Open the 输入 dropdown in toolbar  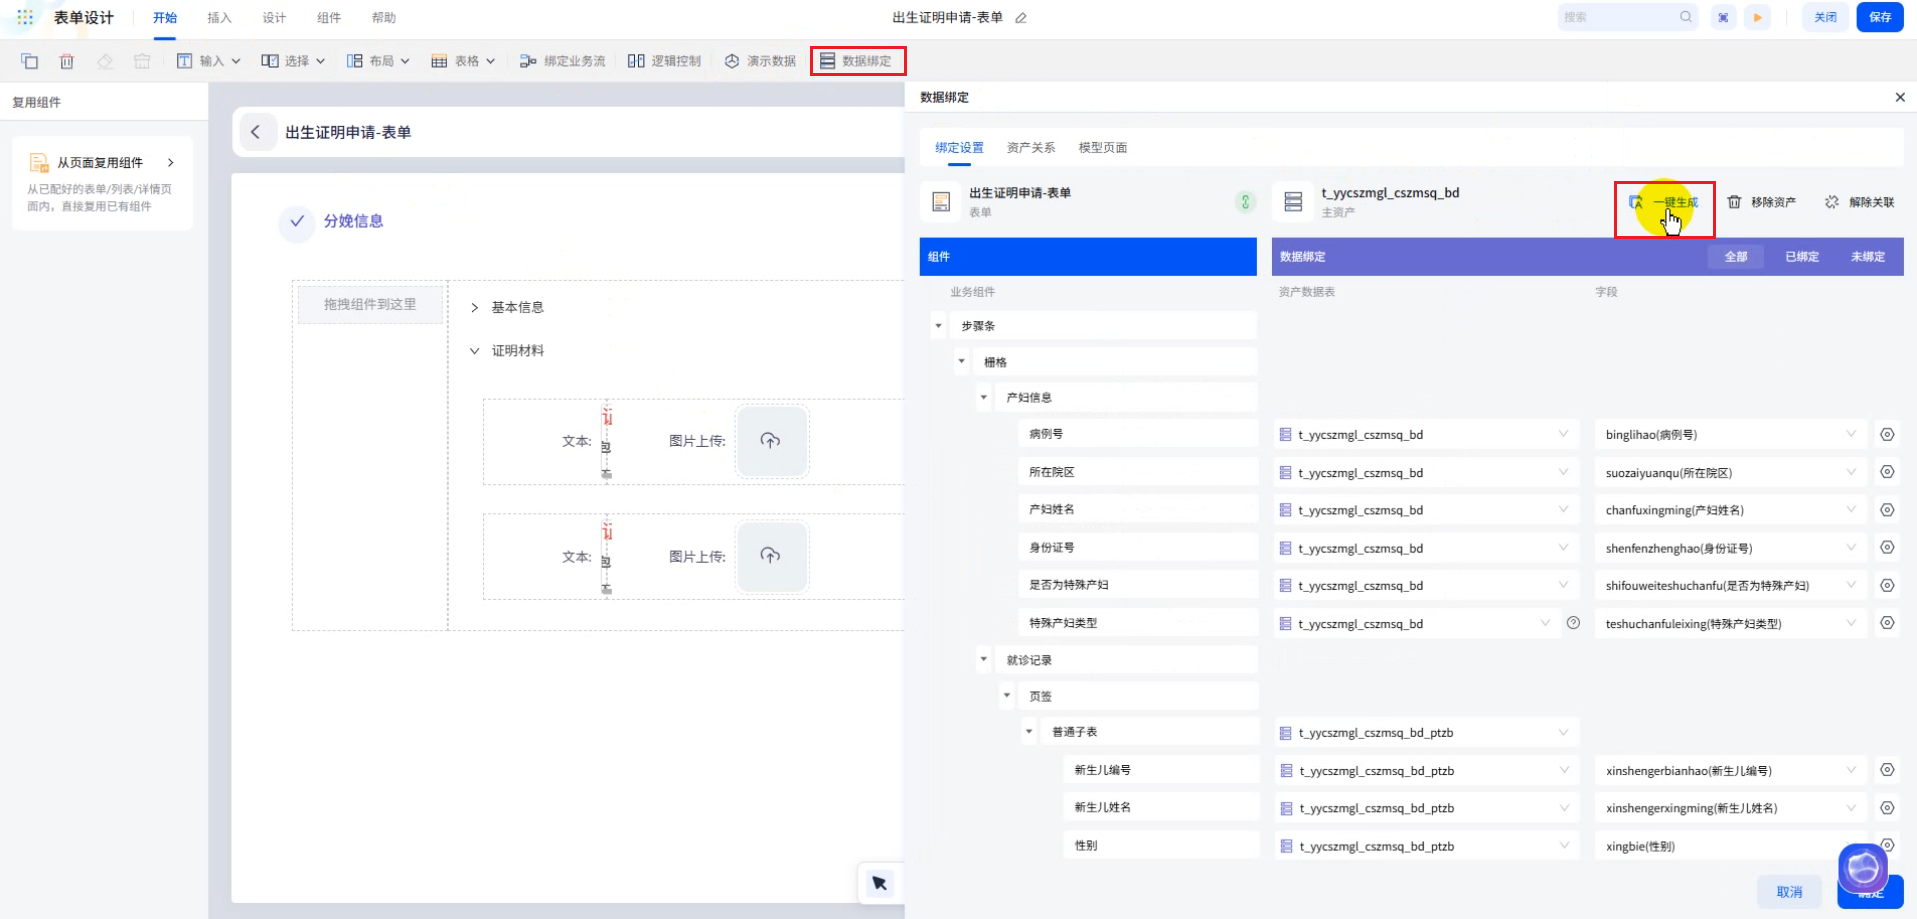coord(209,61)
